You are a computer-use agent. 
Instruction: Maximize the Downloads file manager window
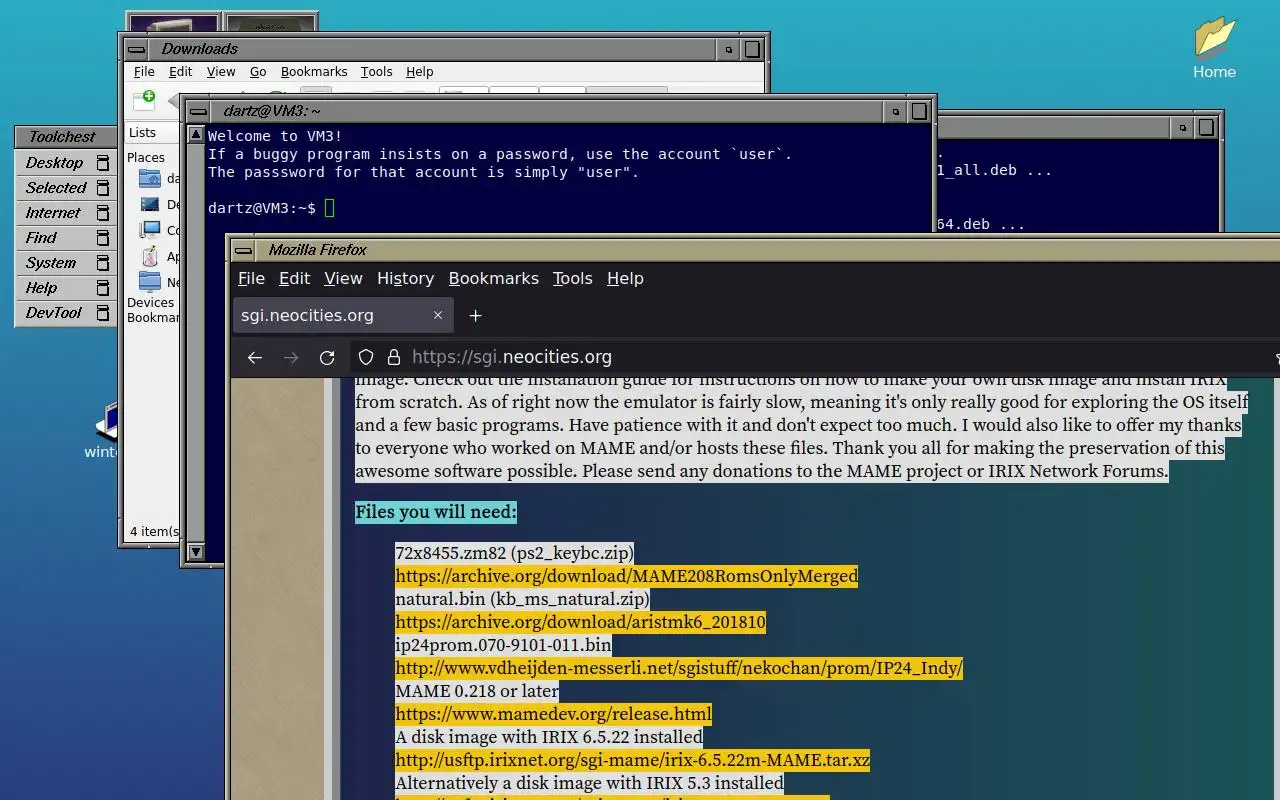(752, 49)
